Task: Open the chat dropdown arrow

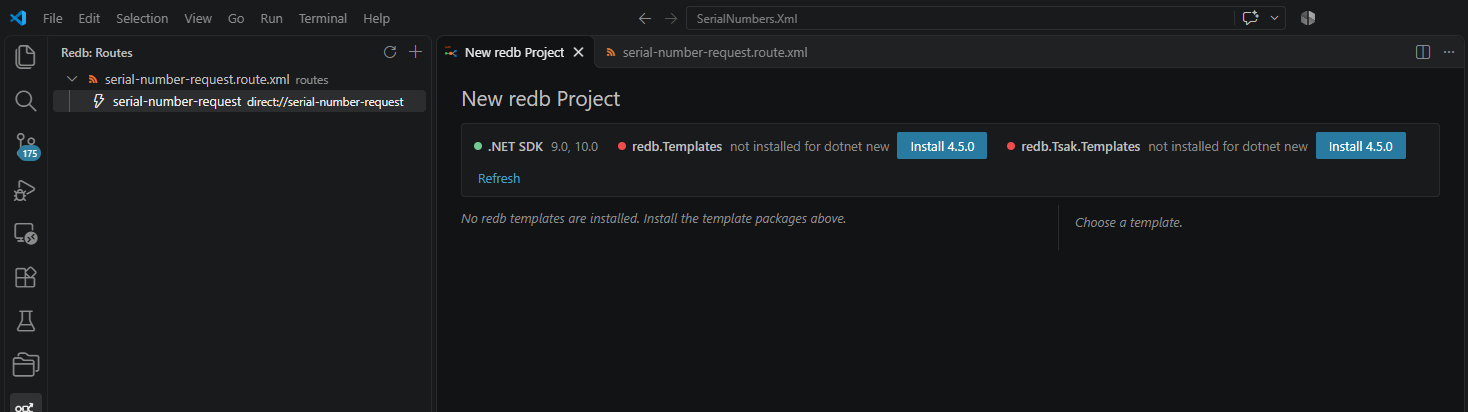Action: tap(1275, 18)
